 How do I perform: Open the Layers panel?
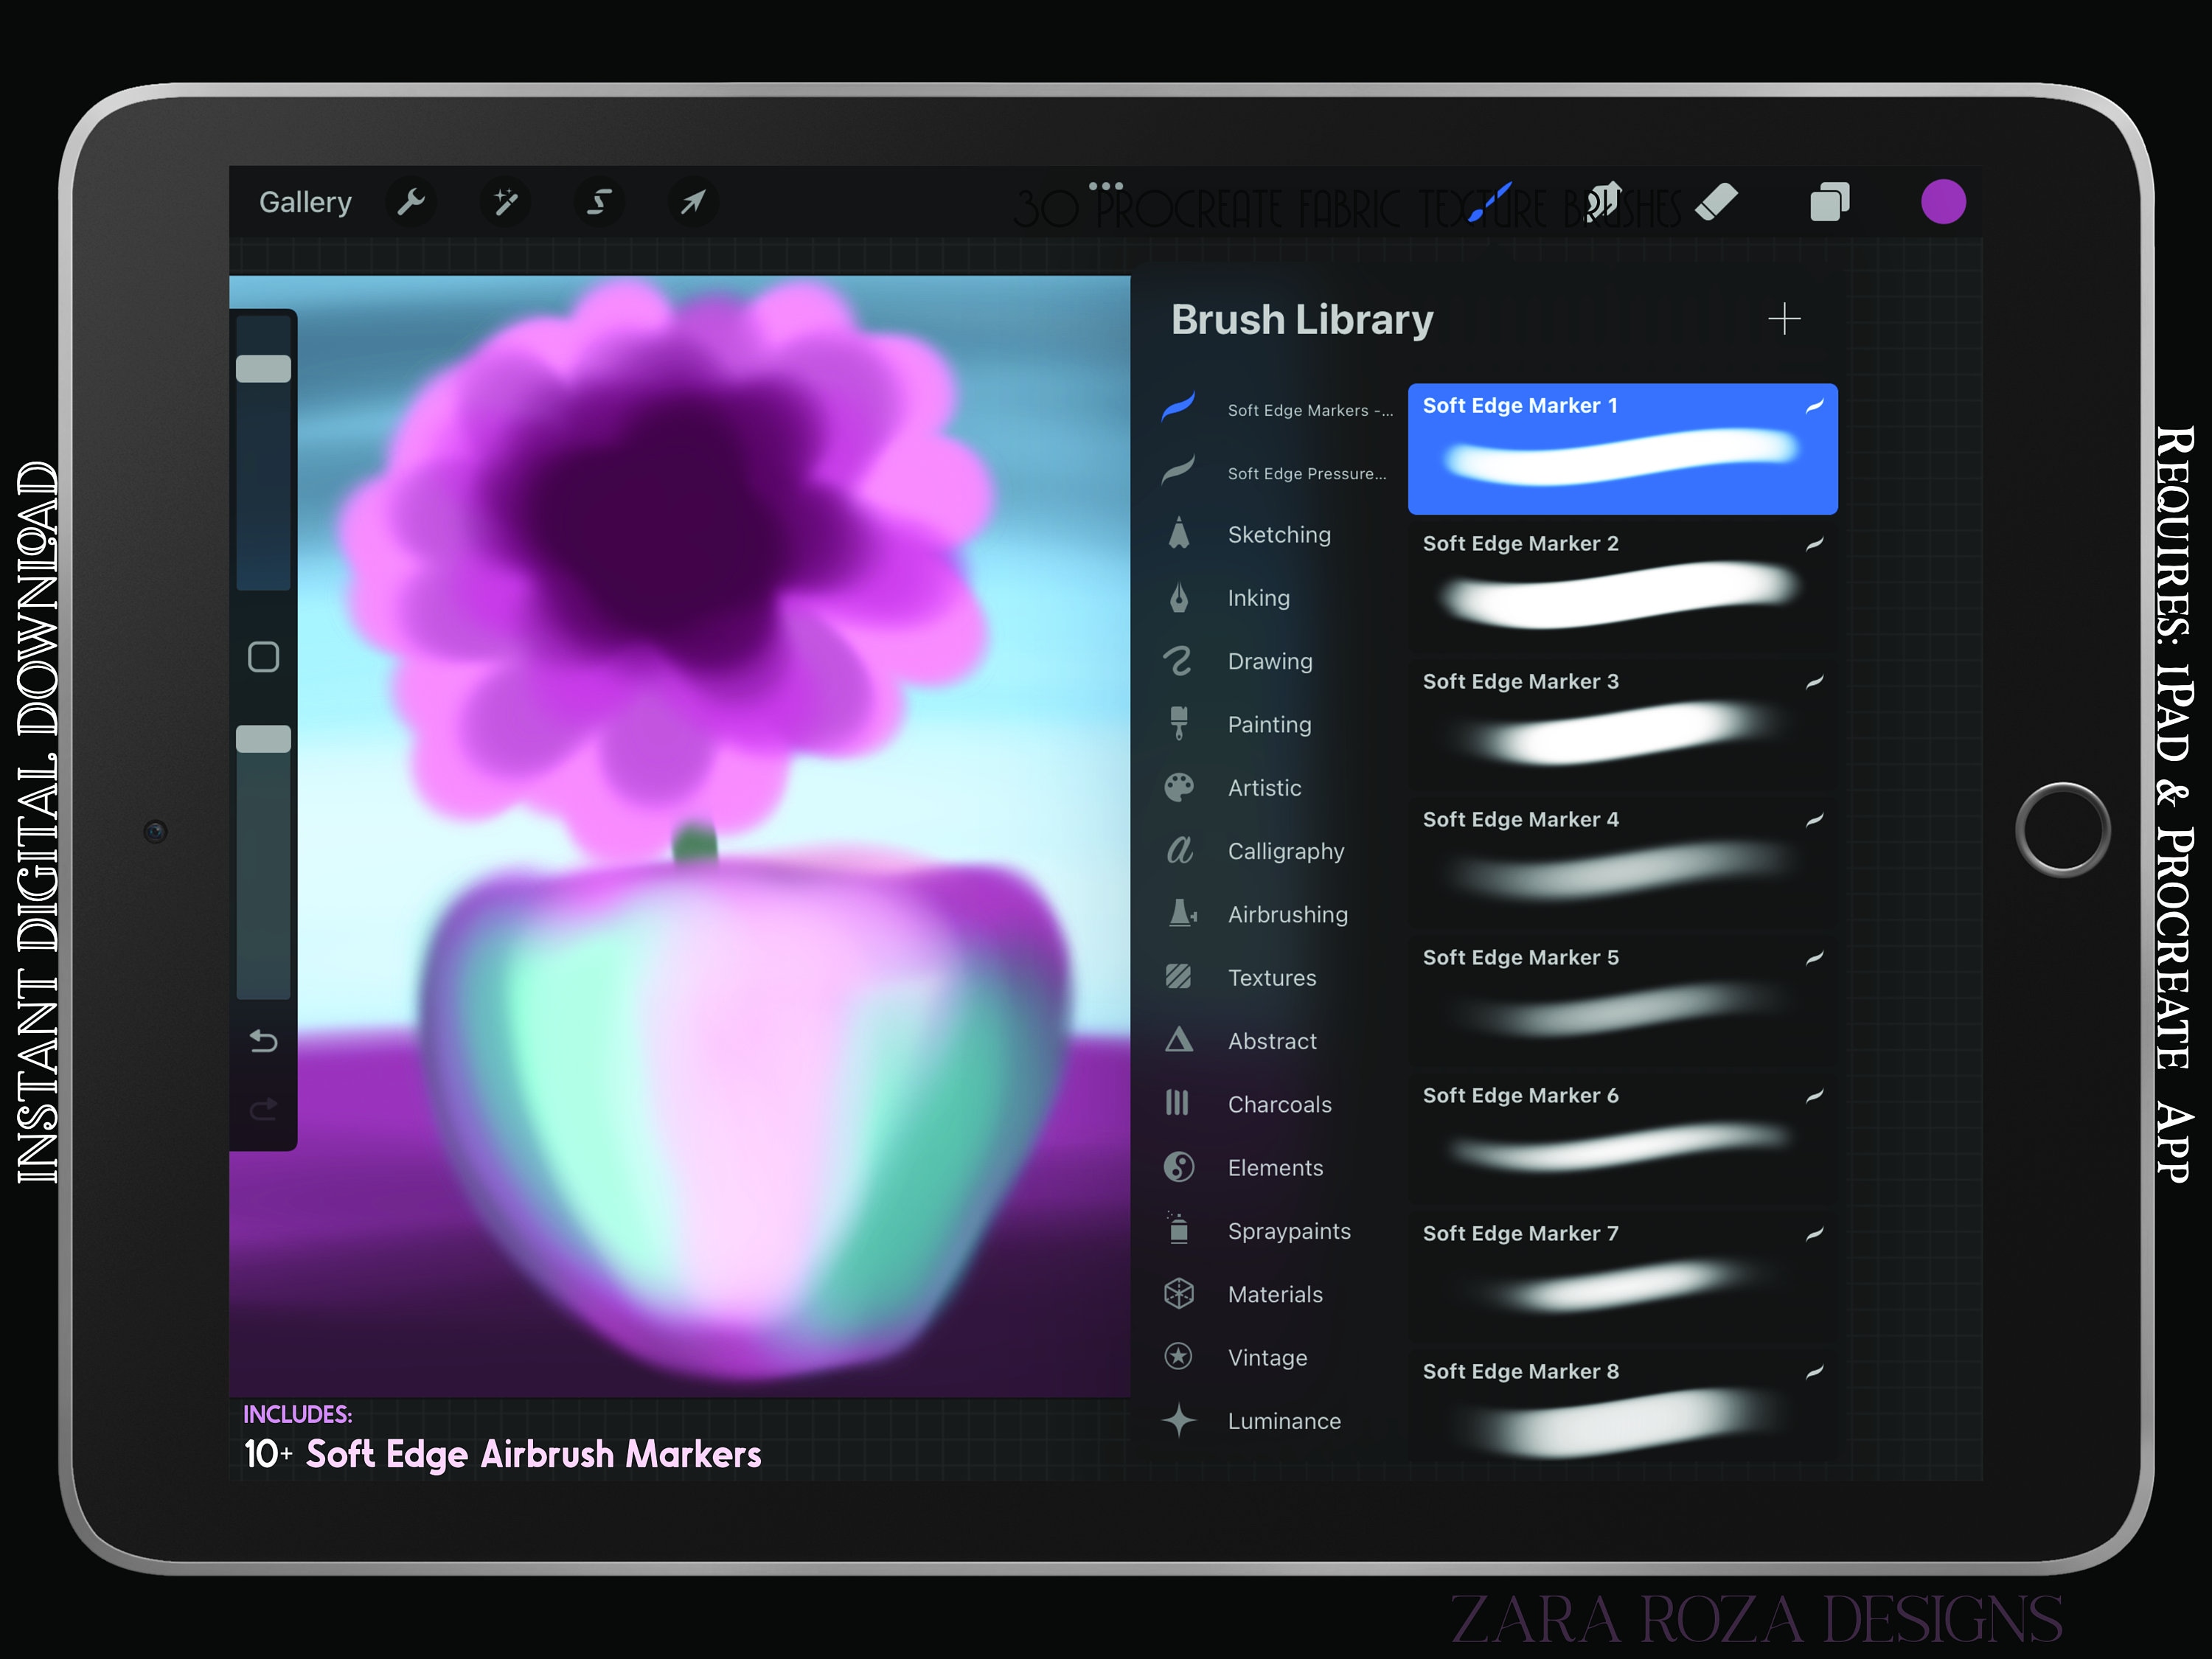point(1829,202)
